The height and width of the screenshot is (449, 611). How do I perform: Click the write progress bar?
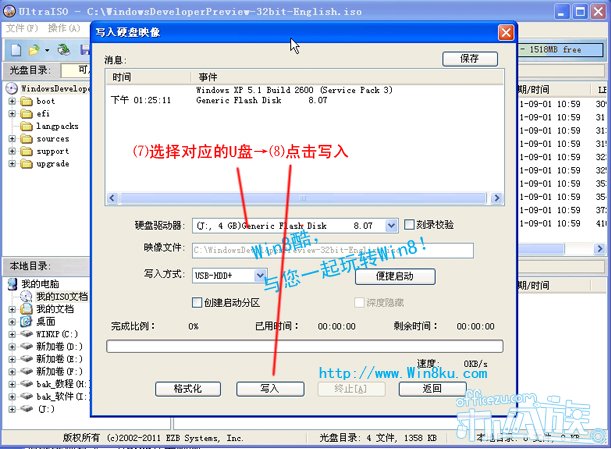[304, 346]
